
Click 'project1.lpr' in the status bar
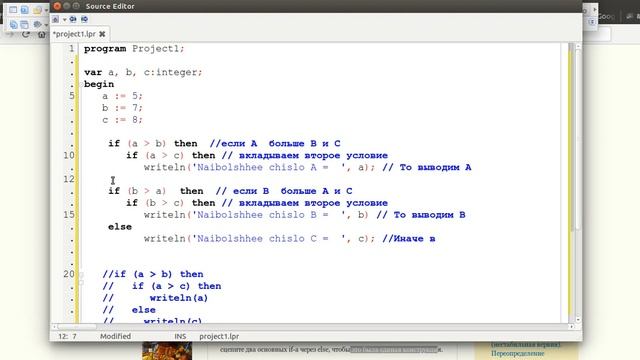point(219,336)
